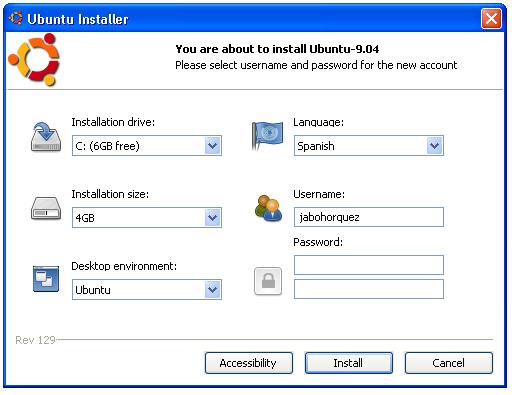
Task: Click the language flag icon
Action: 267,136
